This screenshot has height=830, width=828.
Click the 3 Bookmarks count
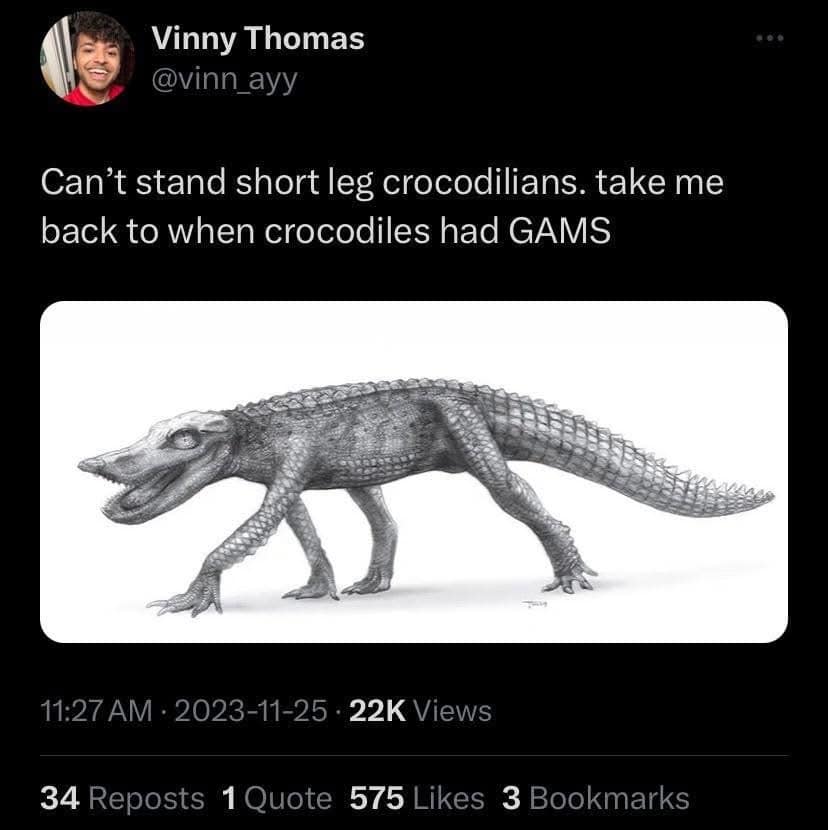click(595, 798)
